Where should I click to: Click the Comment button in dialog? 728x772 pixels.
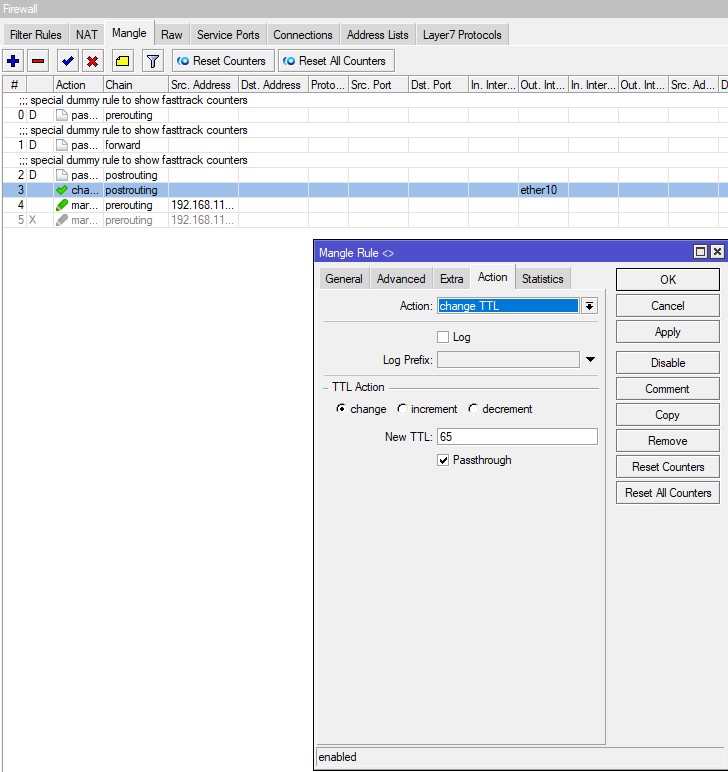coord(667,389)
